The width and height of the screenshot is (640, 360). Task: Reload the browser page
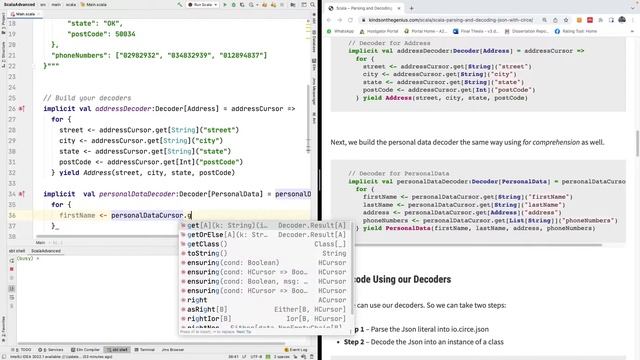[x=350, y=20]
